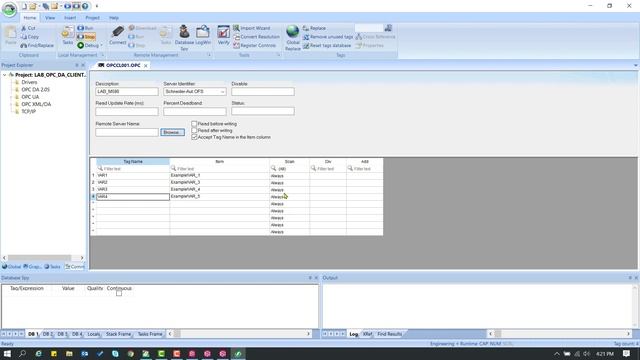
Task: Launch the Import Wizard
Action: tap(251, 28)
